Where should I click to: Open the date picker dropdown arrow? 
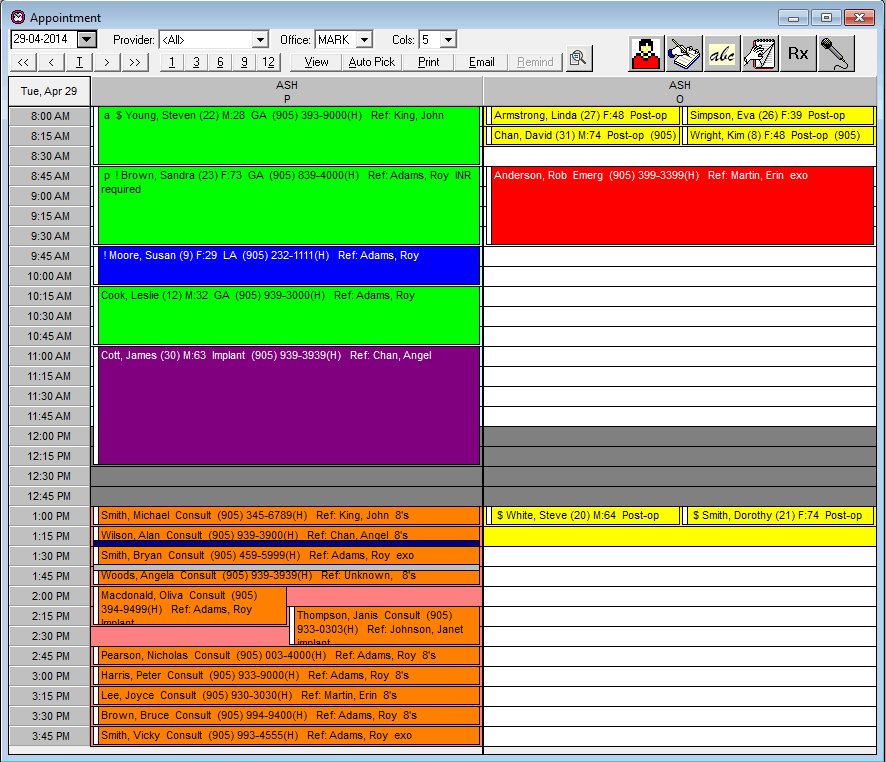(x=86, y=40)
